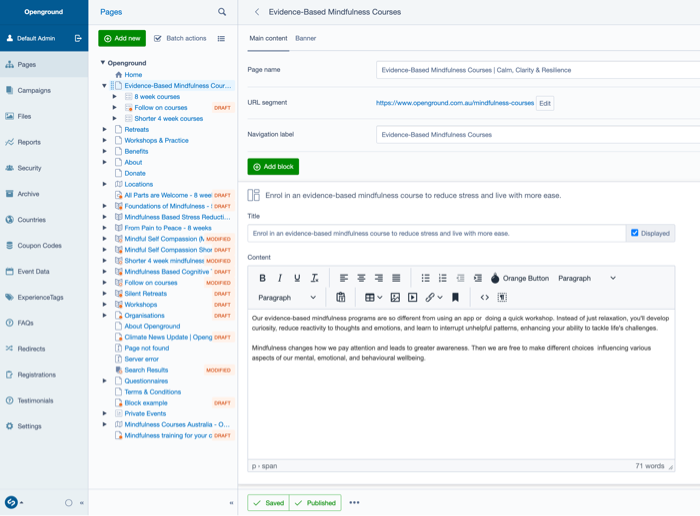Switch the pages panel to list view
Image resolution: width=700 pixels, height=516 pixels.
coord(221,38)
